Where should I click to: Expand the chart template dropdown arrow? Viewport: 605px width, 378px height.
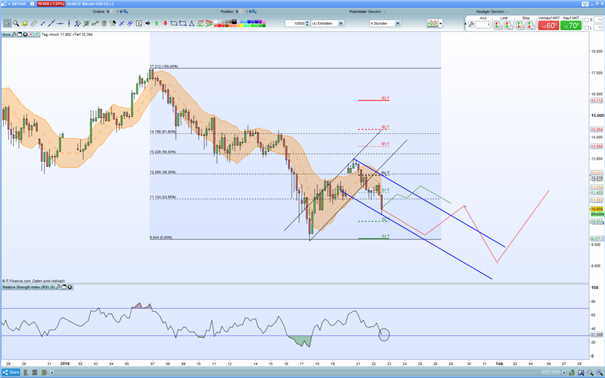(x=441, y=24)
